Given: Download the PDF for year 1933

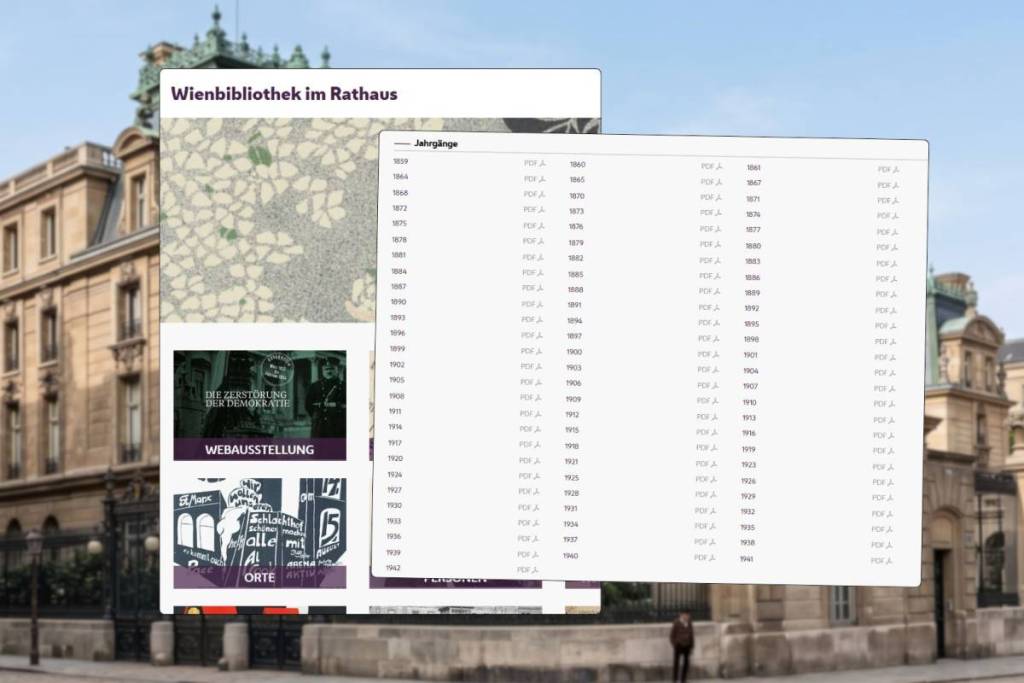Looking at the screenshot, I should (529, 523).
